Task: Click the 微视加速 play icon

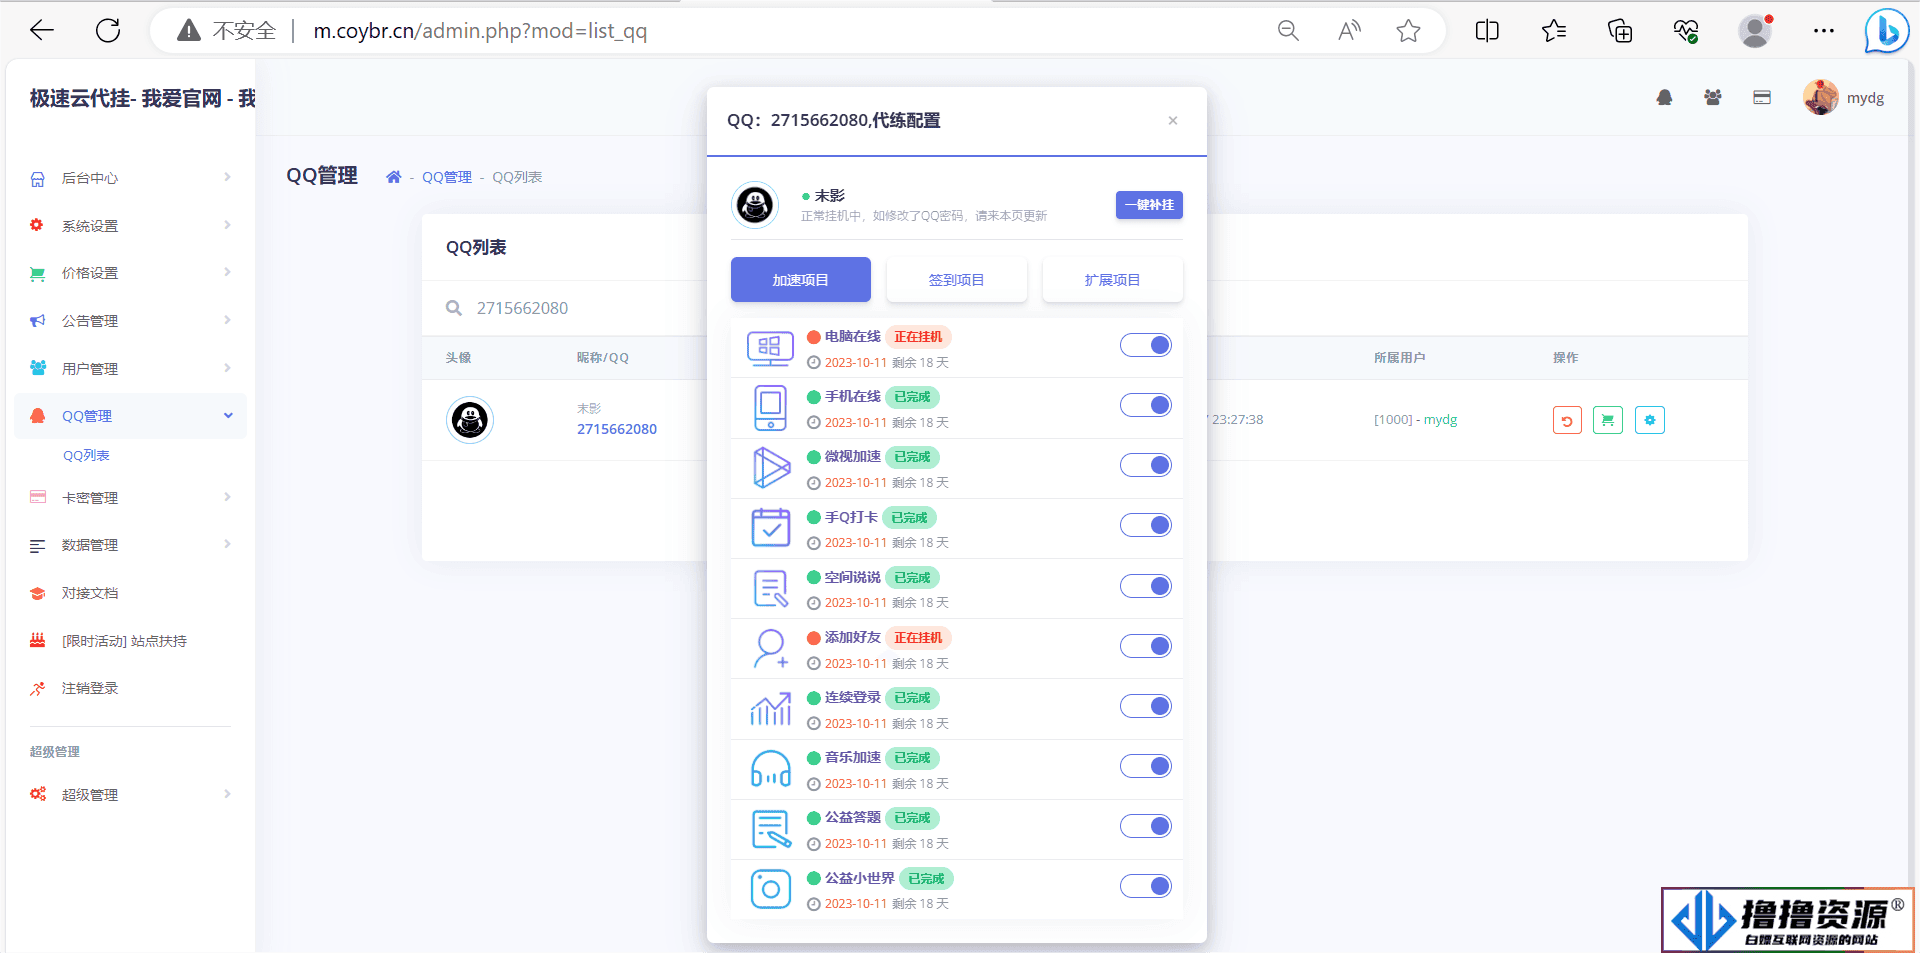Action: [x=771, y=468]
